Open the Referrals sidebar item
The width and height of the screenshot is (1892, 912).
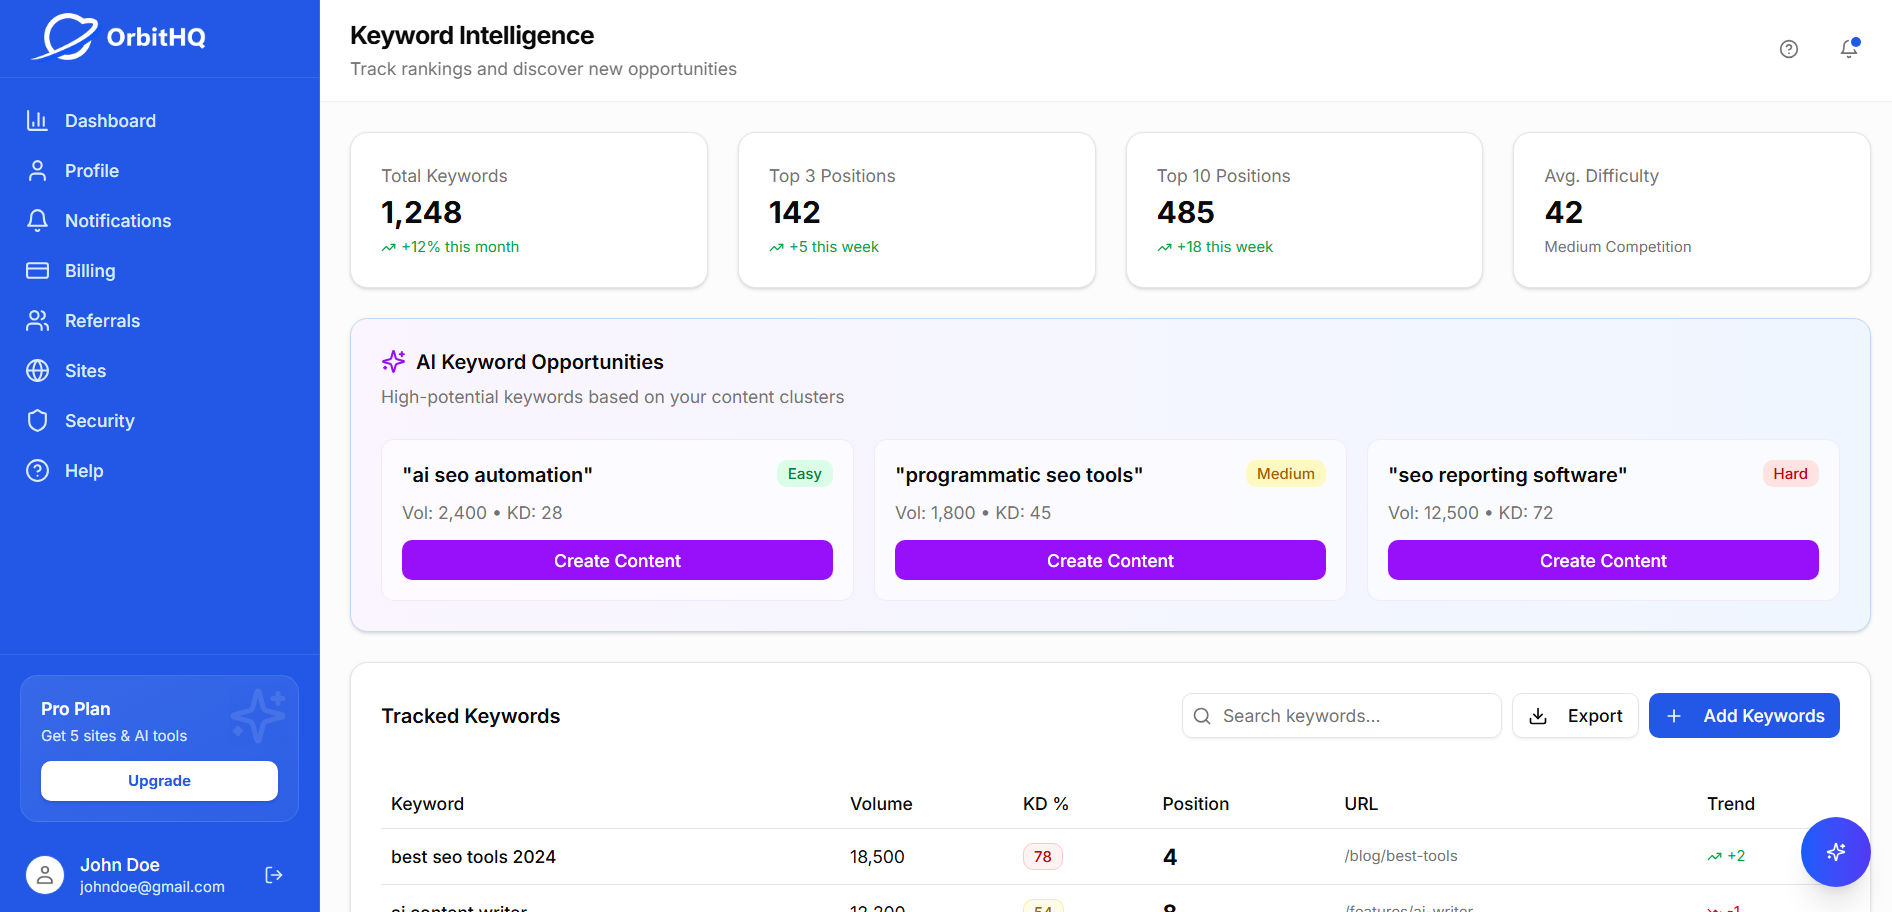102,321
